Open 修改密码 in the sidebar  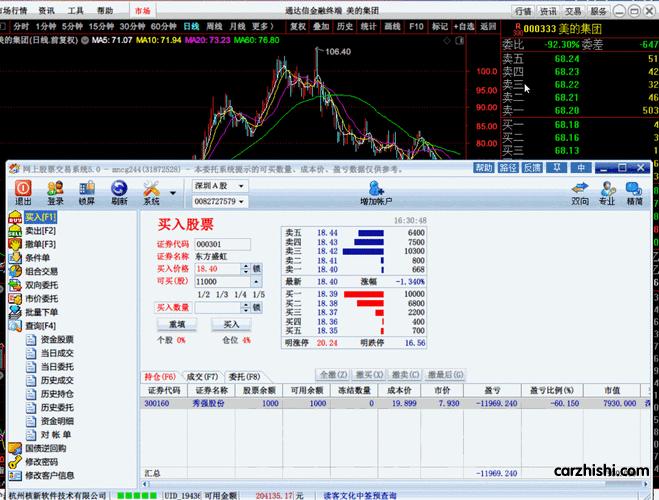(42, 462)
